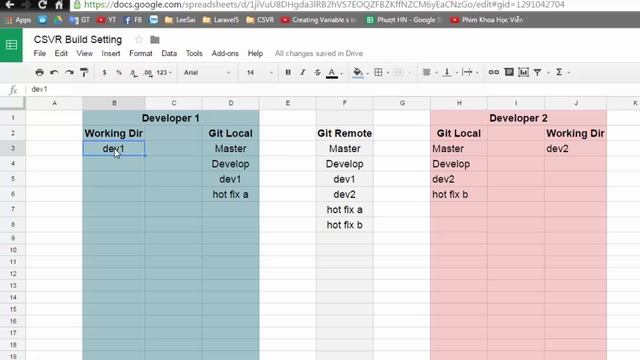Format the cell as percent
Image resolution: width=640 pixels, height=360 pixels.
(119, 72)
